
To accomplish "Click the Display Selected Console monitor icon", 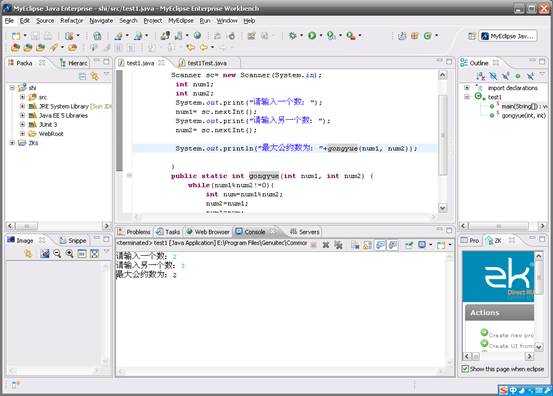I will 422,245.
